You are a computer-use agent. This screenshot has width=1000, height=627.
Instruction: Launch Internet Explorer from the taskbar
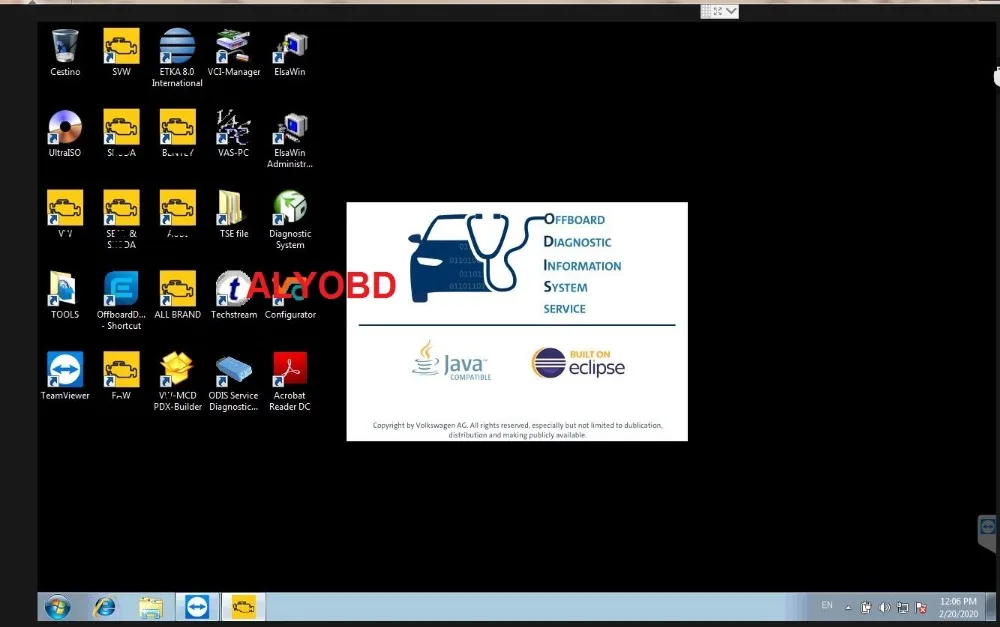105,607
